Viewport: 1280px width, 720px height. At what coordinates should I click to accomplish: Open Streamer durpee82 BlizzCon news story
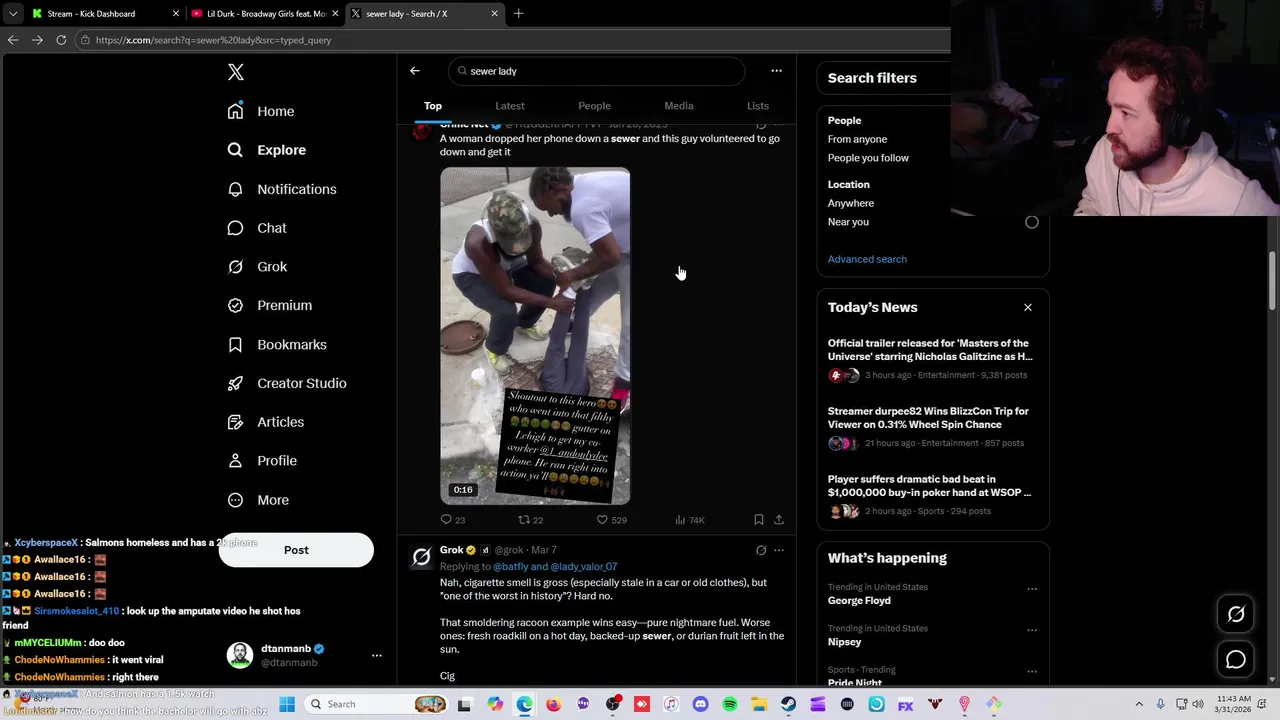click(x=930, y=428)
